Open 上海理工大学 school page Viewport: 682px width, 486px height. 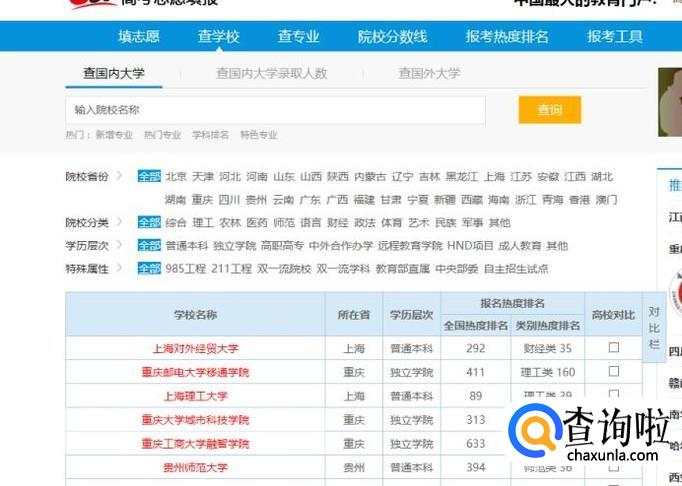tap(195, 396)
